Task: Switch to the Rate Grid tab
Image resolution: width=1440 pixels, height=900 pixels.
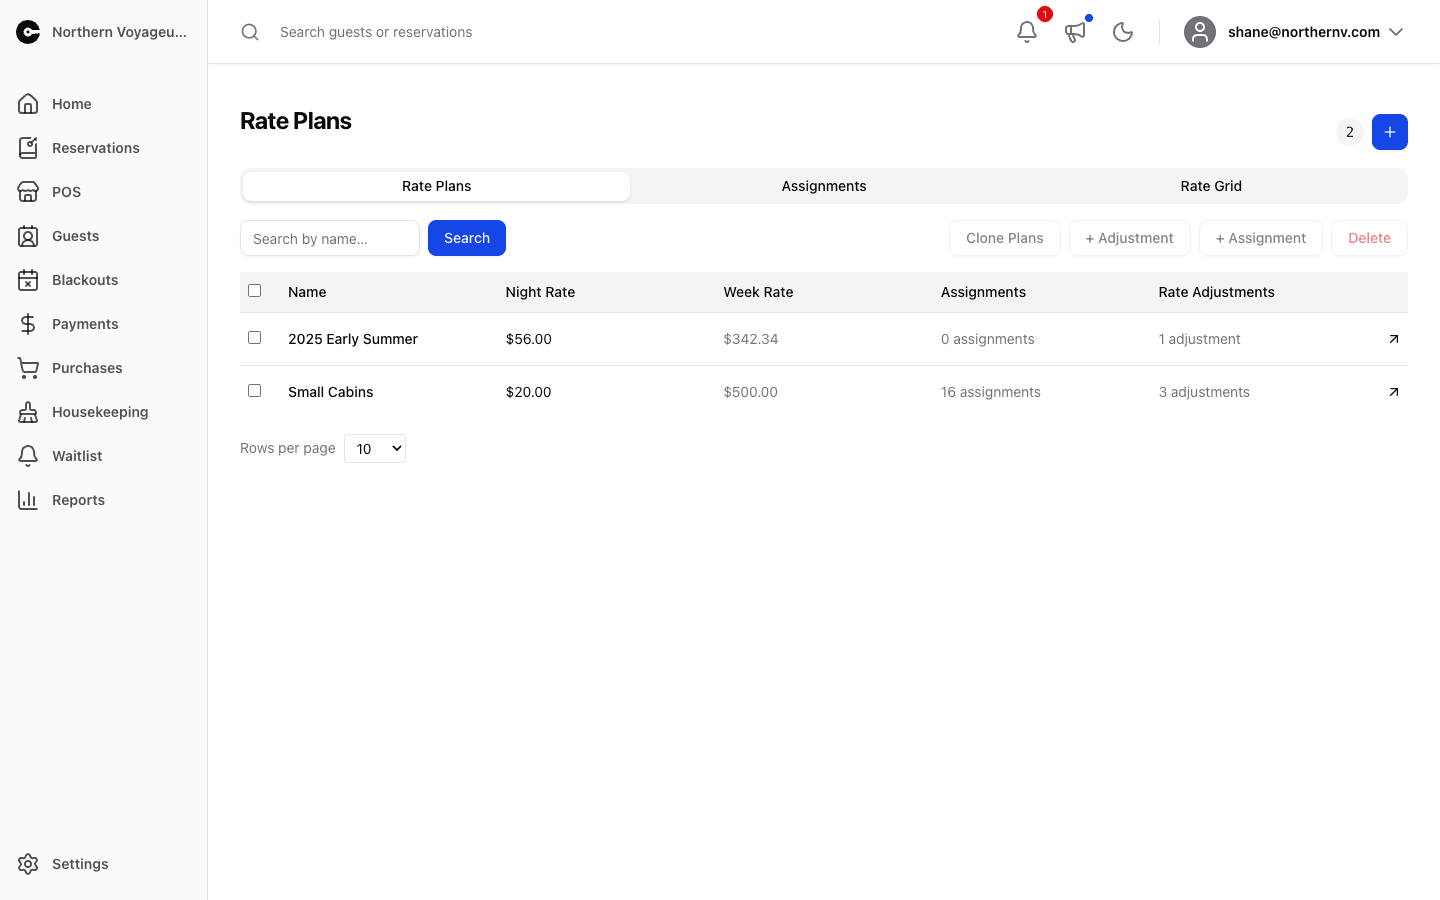Action: click(x=1211, y=186)
